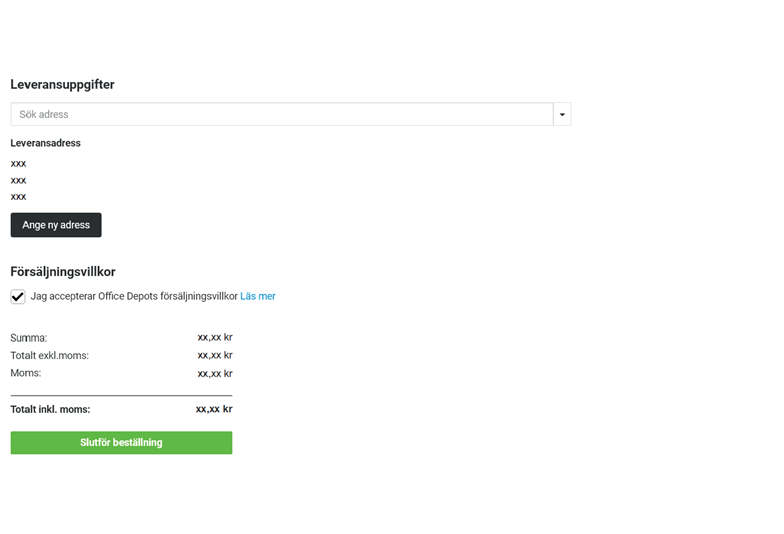Click the Totalt exkl.moms label
This screenshot has height=534, width=784.
point(49,355)
